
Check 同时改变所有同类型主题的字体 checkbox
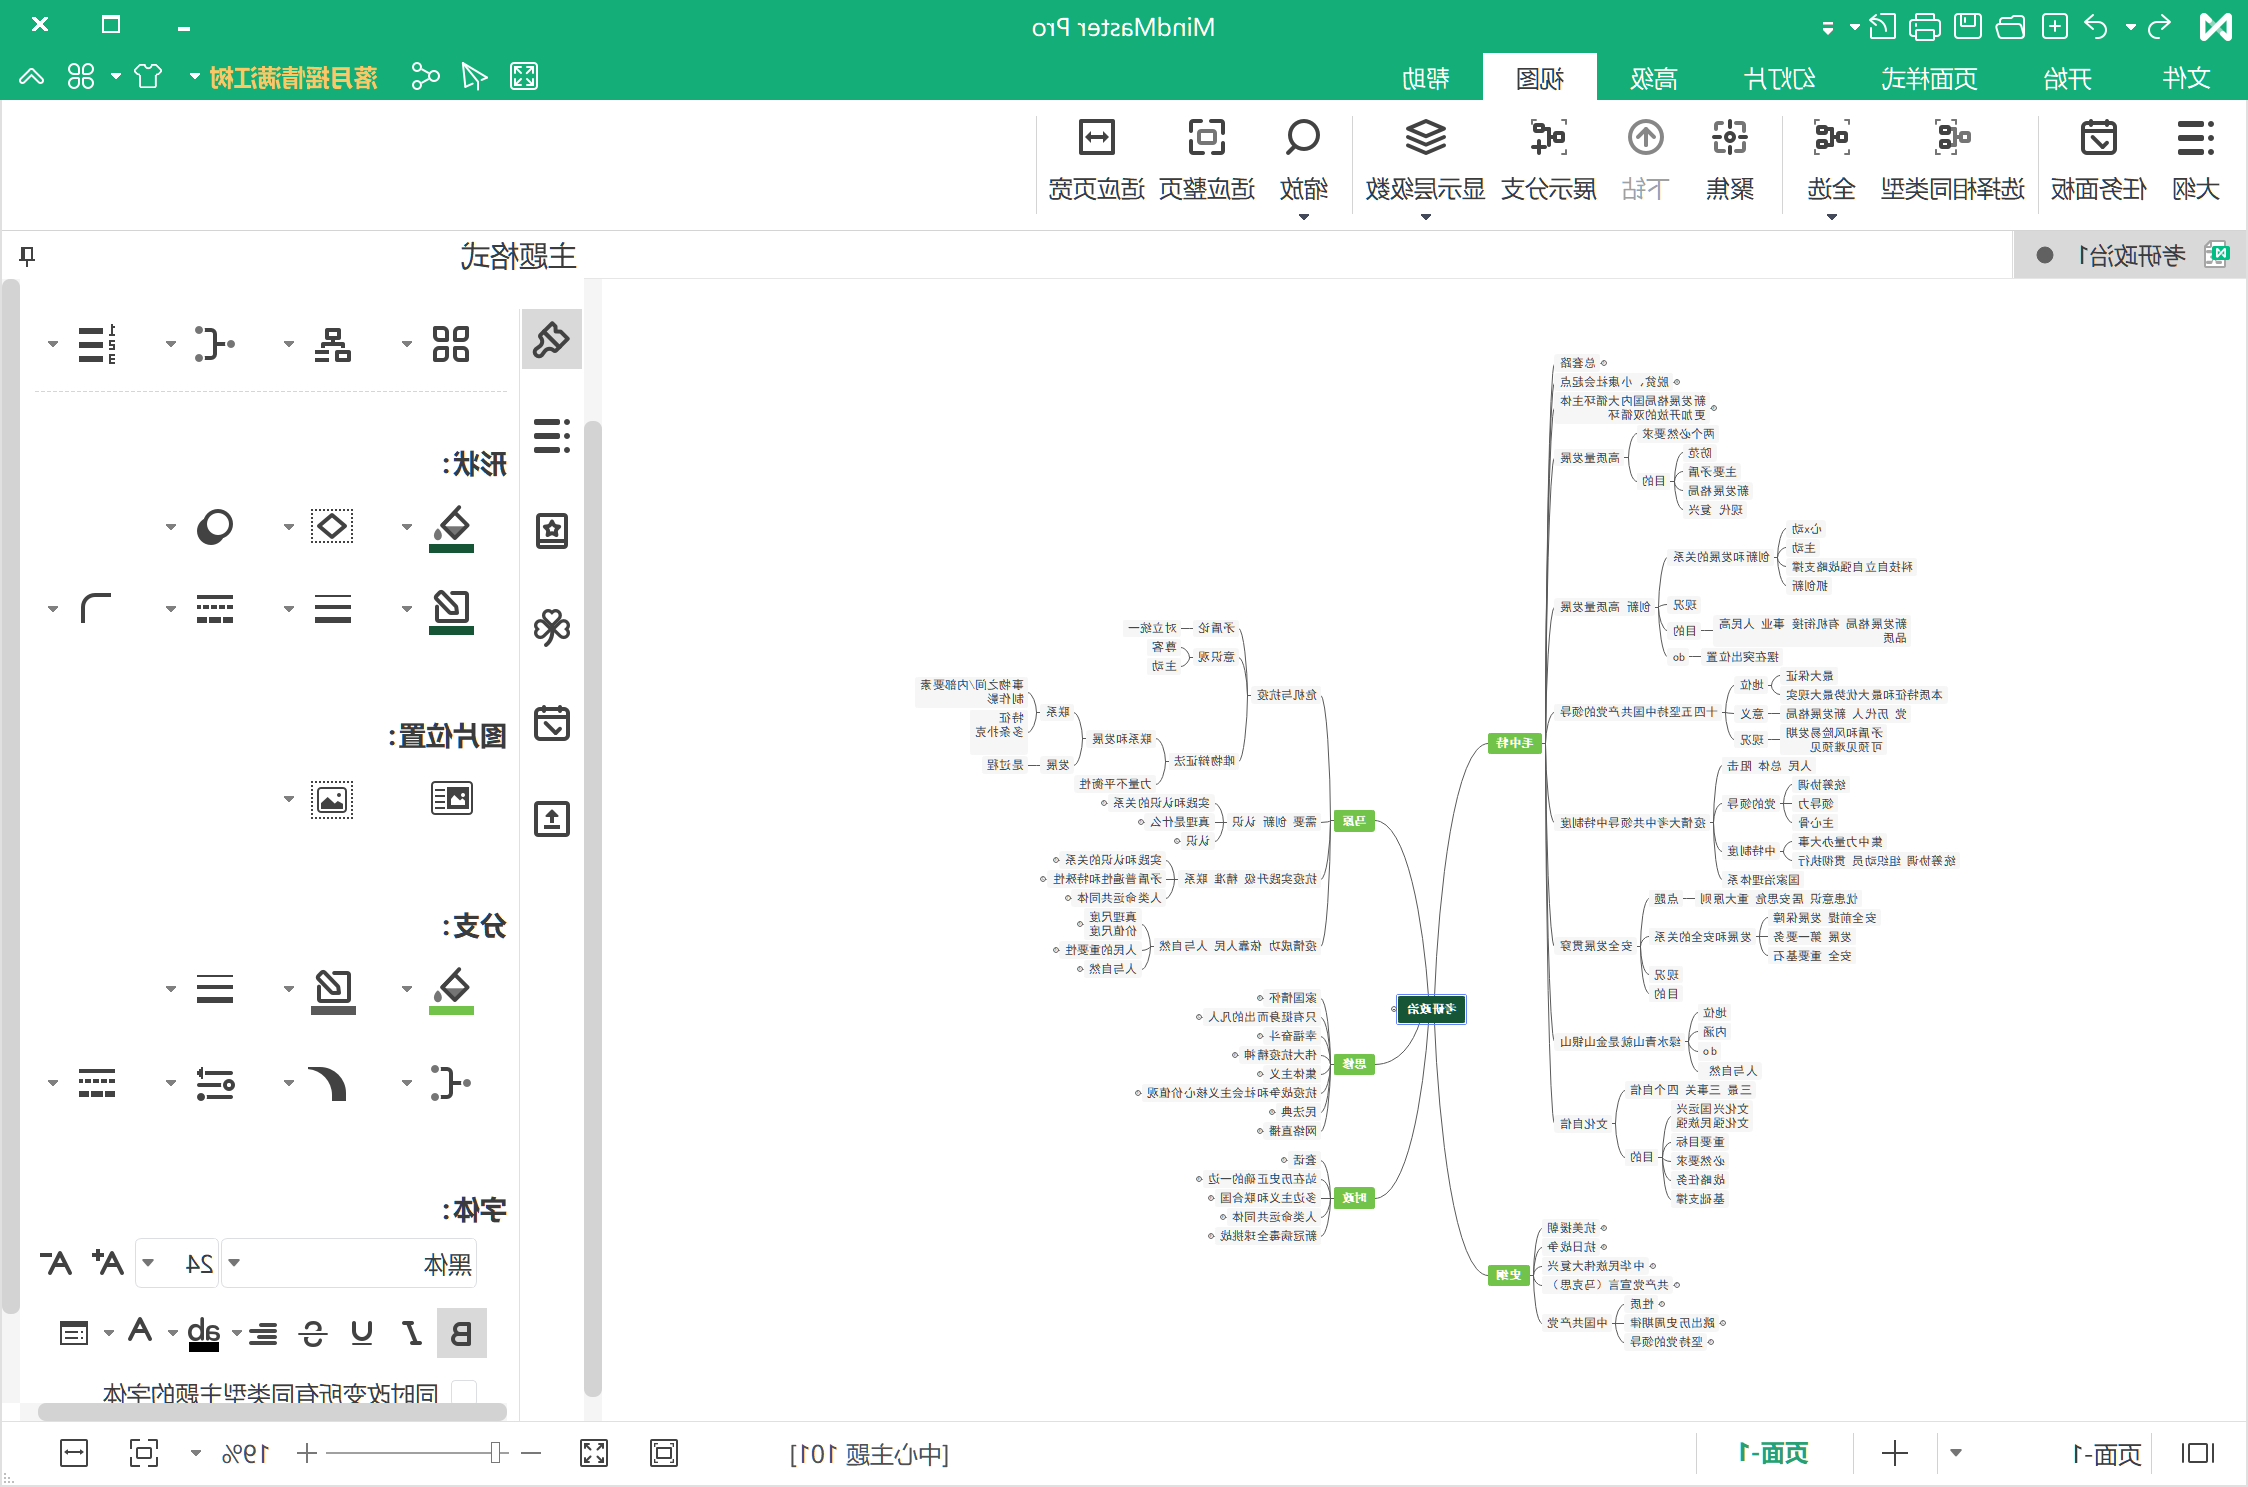(464, 1393)
